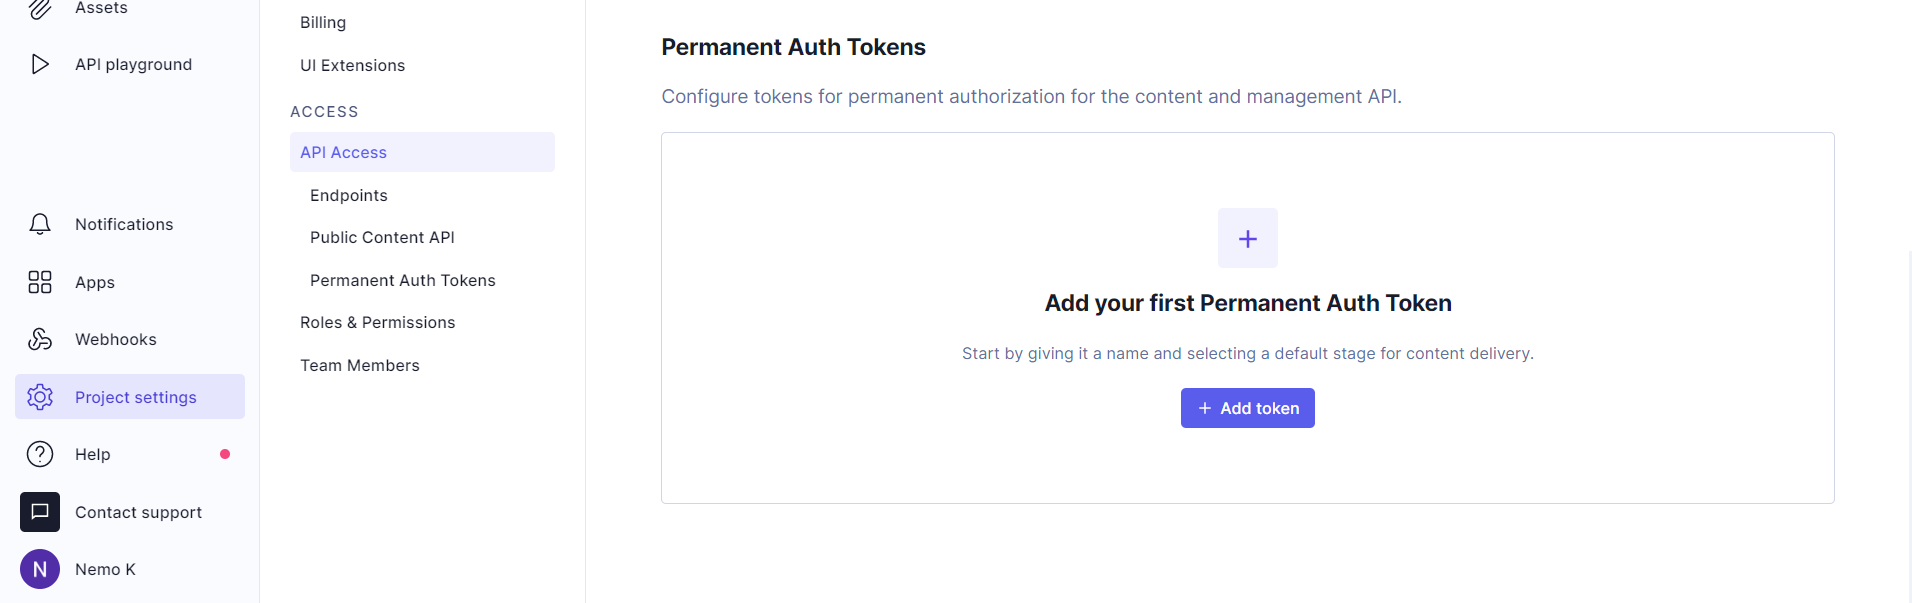The height and width of the screenshot is (603, 1912).
Task: Open Team Members page
Action: pyautogui.click(x=360, y=365)
